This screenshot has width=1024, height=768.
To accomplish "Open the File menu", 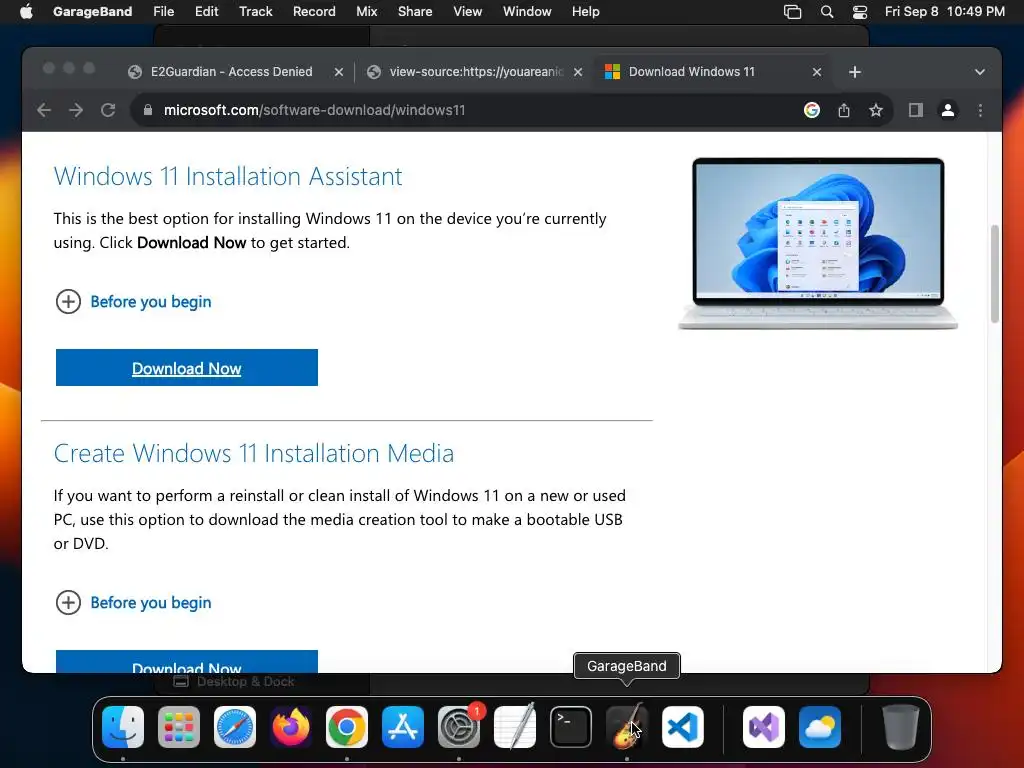I will 163,12.
